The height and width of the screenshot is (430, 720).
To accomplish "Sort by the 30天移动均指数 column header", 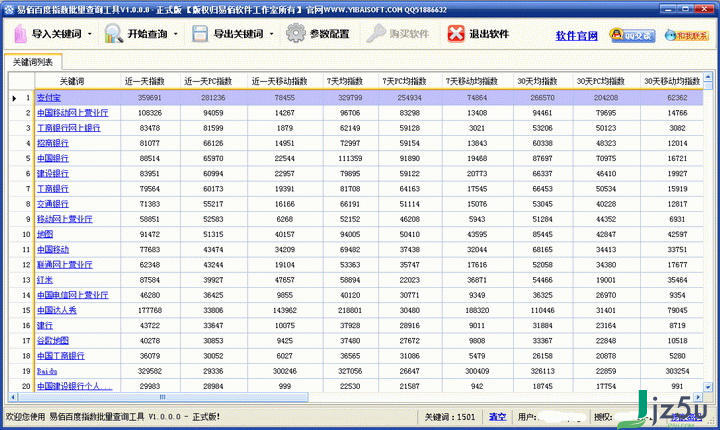I will [672, 81].
